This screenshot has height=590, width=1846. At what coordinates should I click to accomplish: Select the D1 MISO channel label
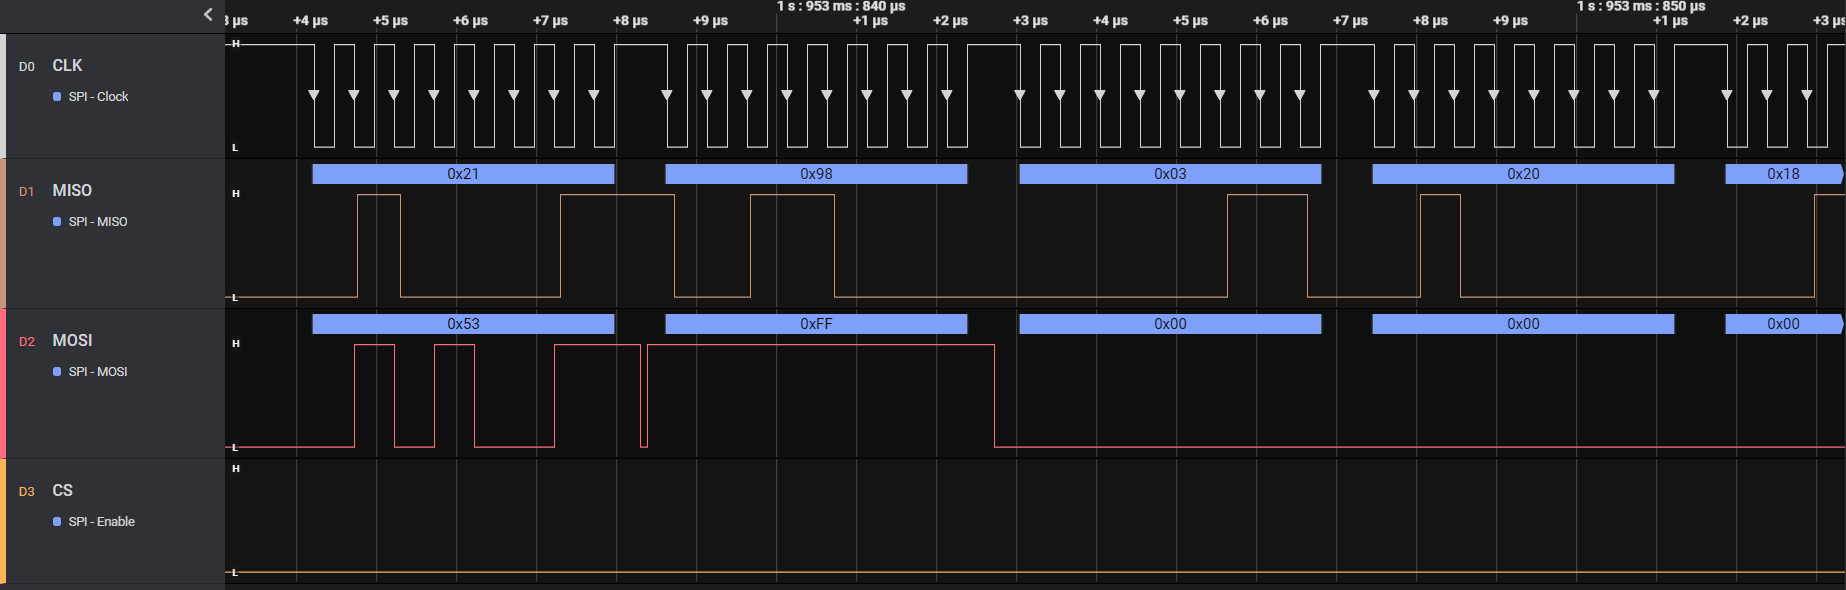72,190
